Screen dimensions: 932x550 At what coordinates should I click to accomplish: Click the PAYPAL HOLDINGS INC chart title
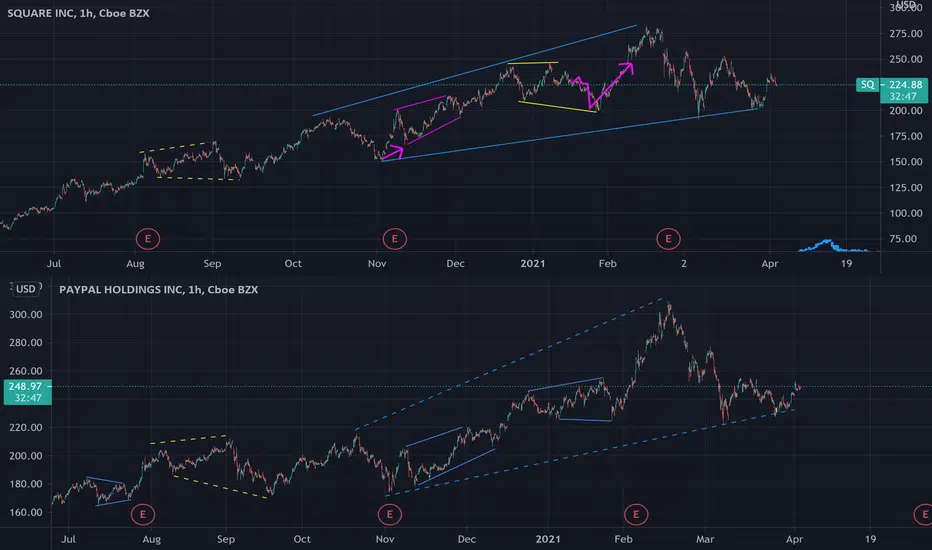158,290
